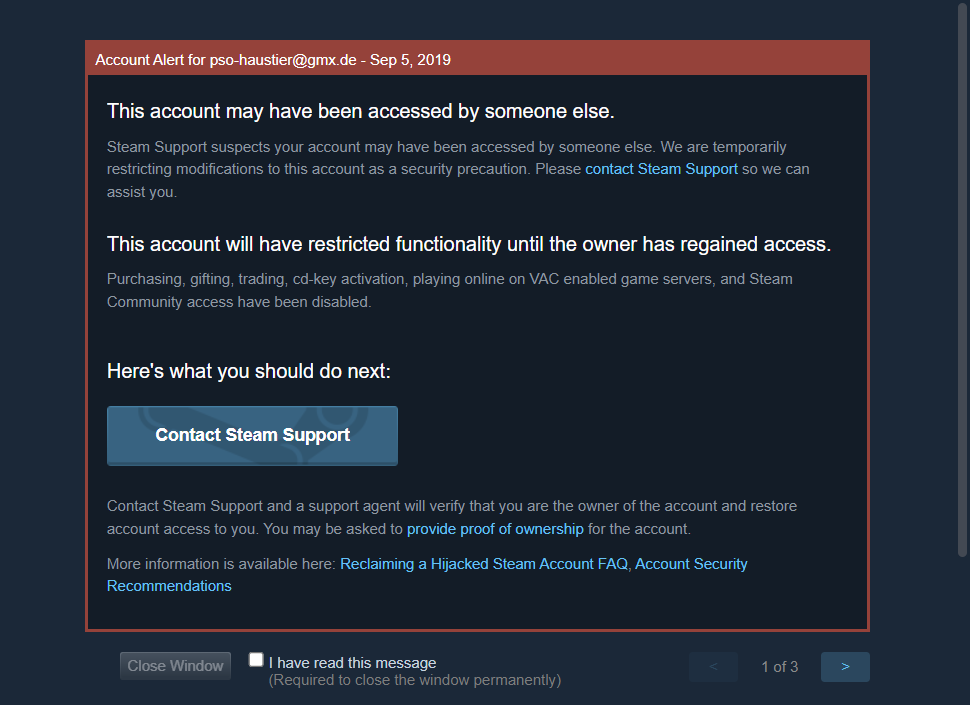
Task: Click the vertical scrollbar thumb on the right
Action: (x=962, y=278)
